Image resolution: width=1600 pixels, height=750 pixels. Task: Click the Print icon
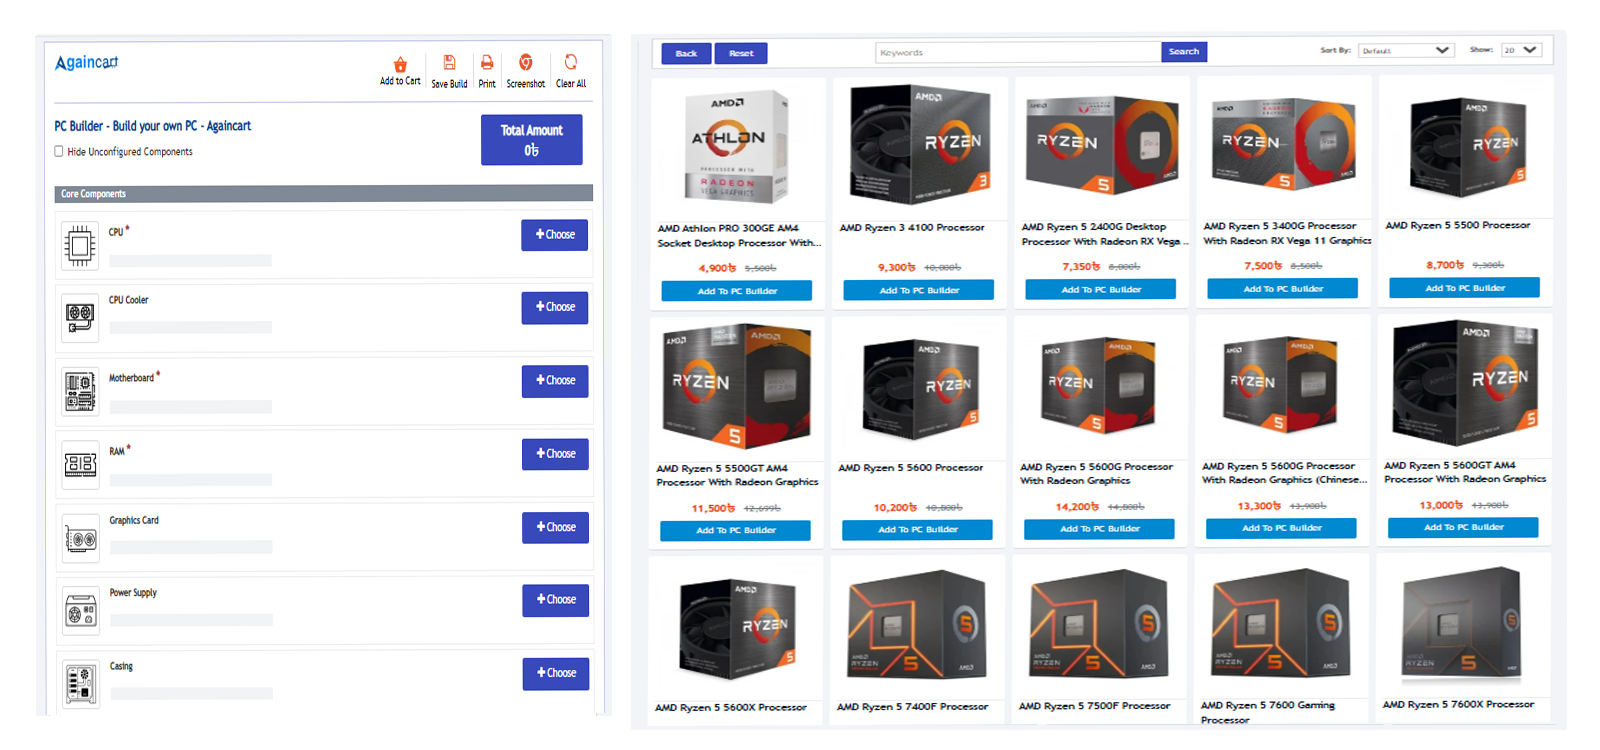[x=487, y=63]
